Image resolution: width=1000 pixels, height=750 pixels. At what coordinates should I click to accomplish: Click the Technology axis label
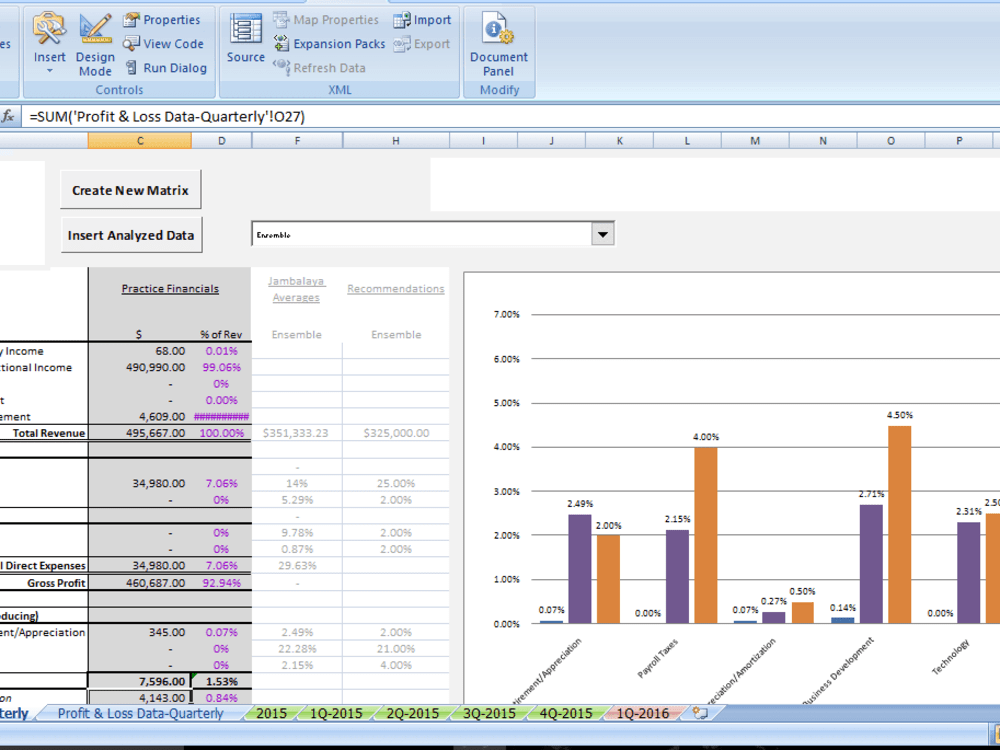click(951, 657)
